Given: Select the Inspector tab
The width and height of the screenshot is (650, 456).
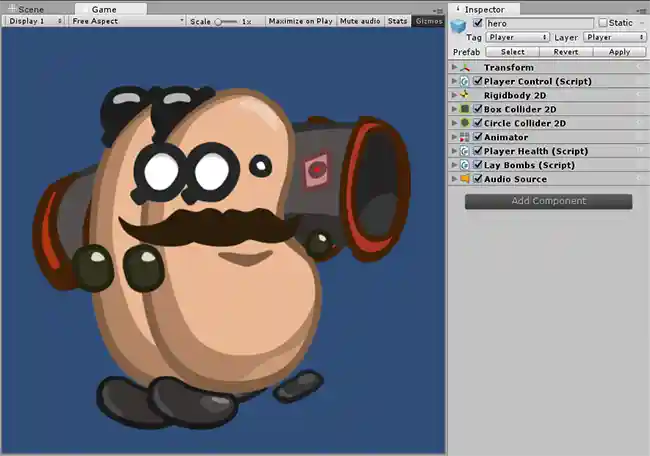Looking at the screenshot, I should coord(482,8).
